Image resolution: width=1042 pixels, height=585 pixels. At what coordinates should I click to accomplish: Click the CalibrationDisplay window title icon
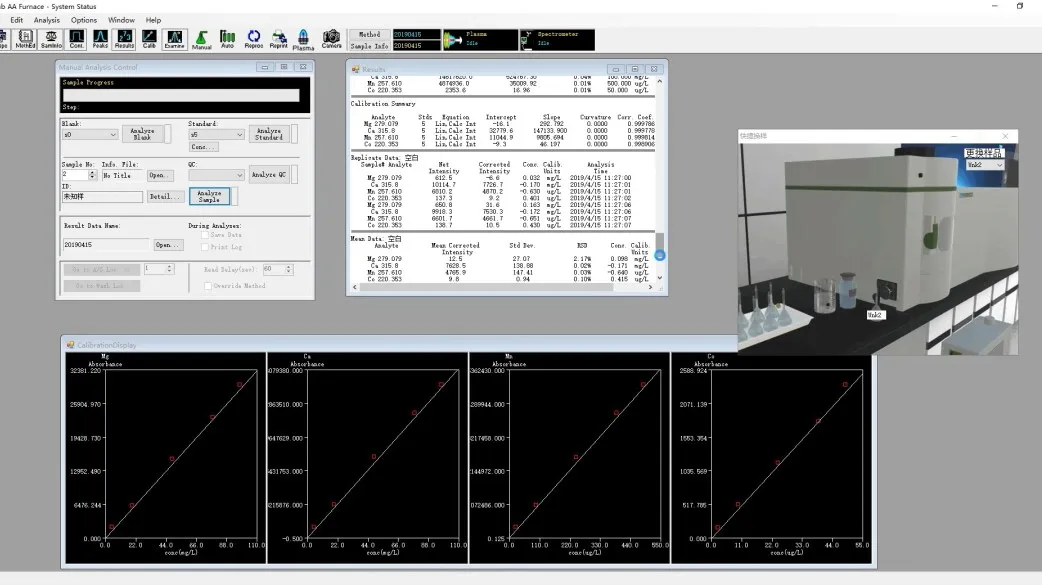click(70, 345)
